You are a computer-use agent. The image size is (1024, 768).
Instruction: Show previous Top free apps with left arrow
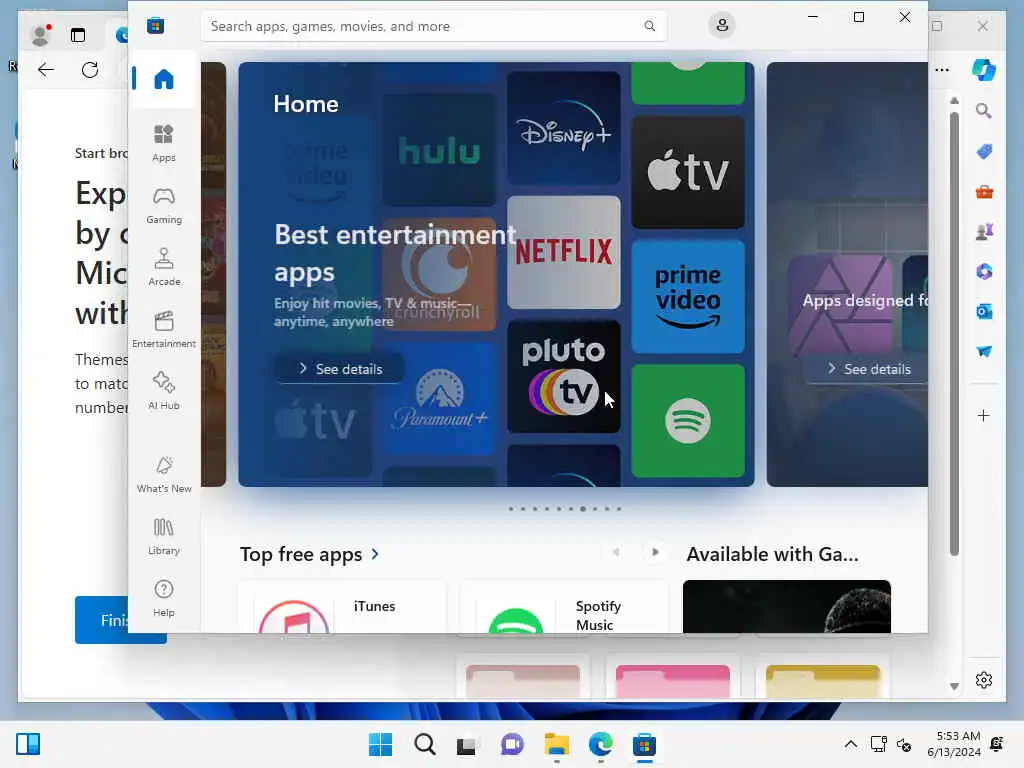[x=616, y=552]
